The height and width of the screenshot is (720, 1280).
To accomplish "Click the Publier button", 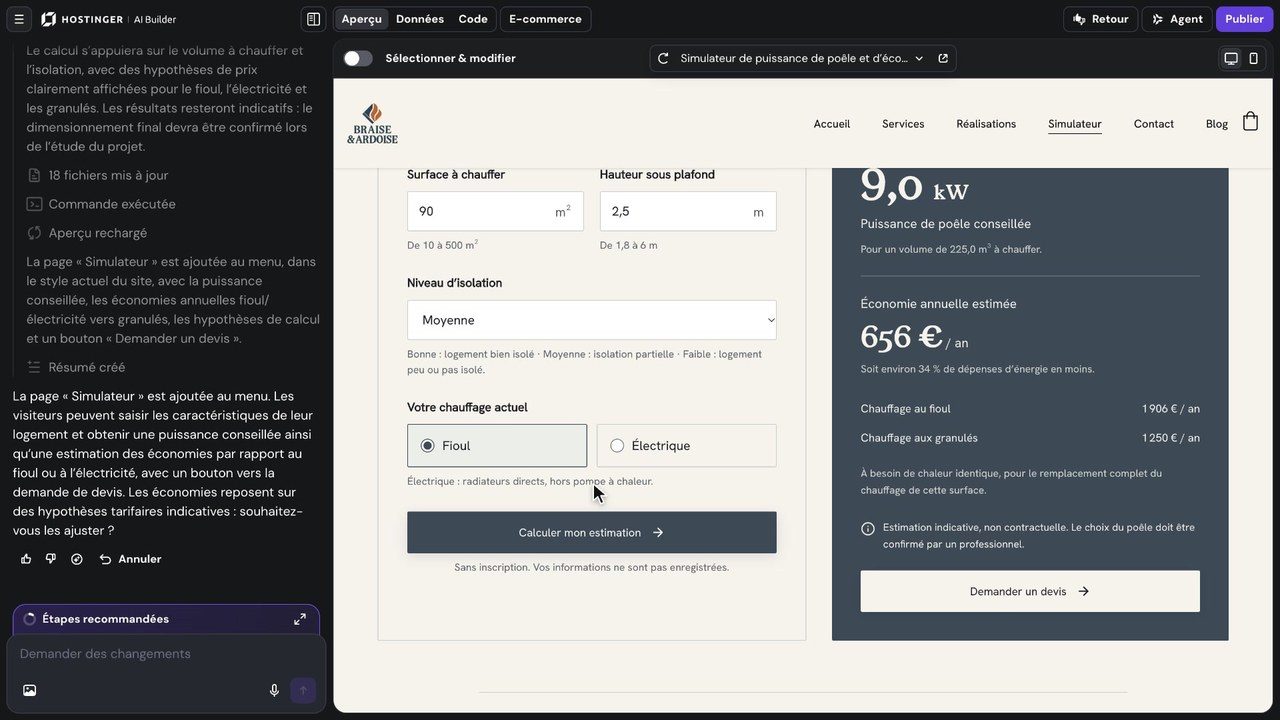I will click(1244, 19).
